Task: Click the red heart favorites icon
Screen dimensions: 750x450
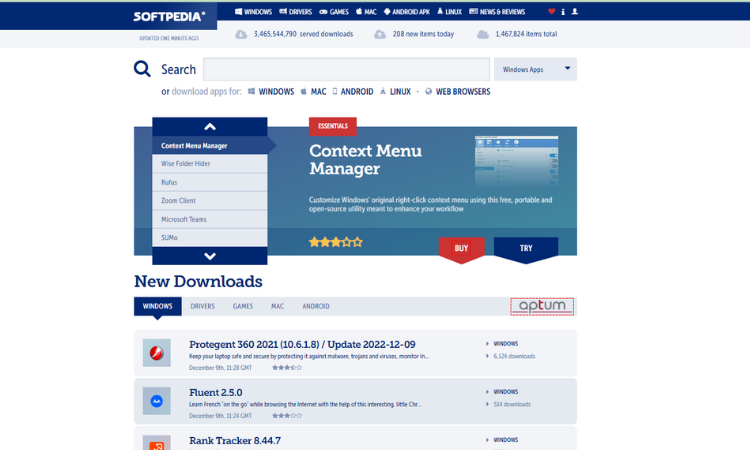Action: 551,11
